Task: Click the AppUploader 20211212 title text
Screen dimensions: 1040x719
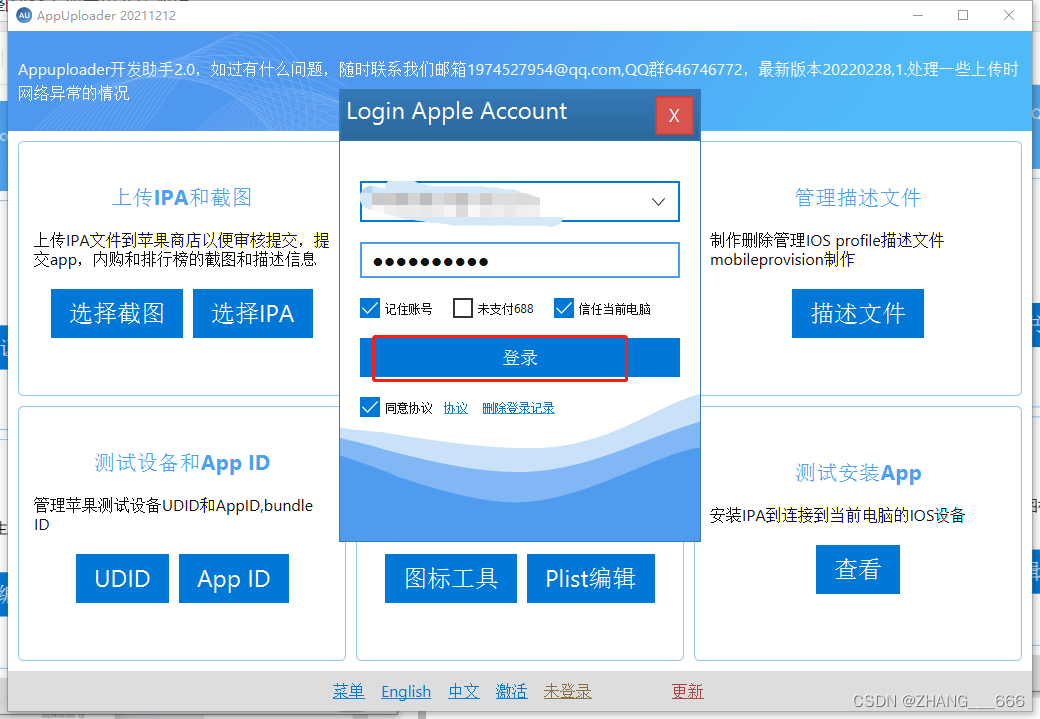Action: [106, 15]
